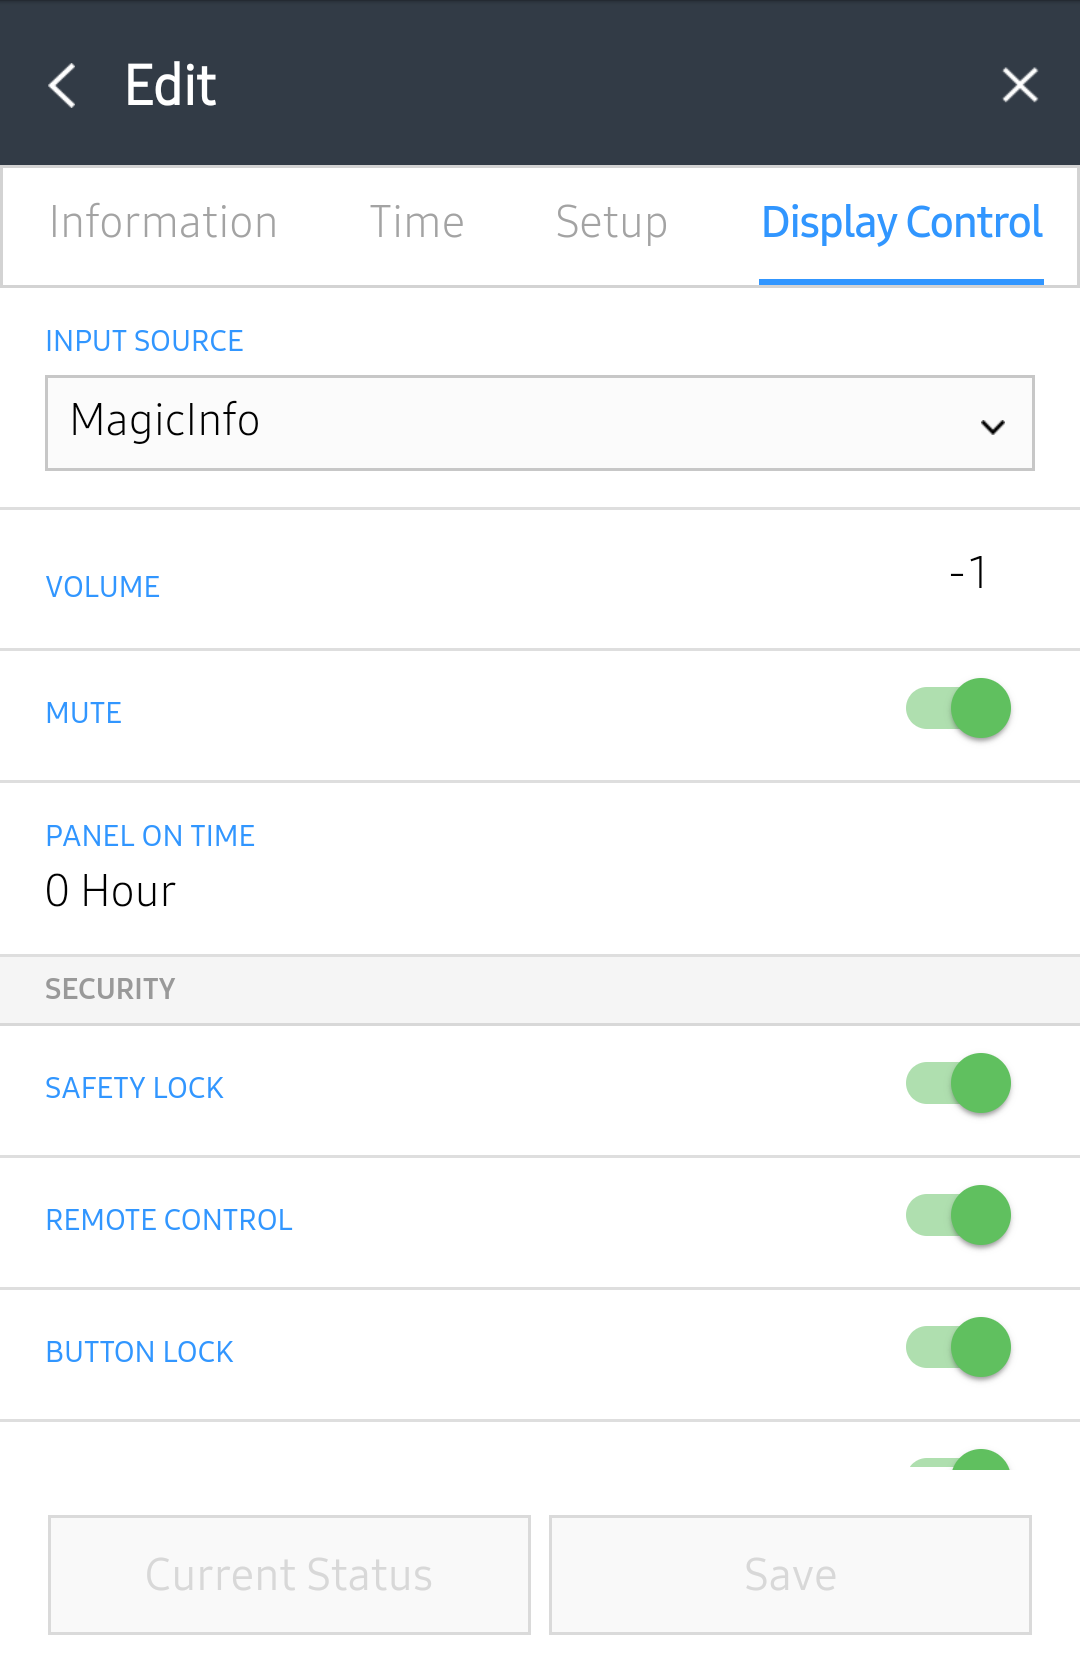Disable Safety Lock

pyautogui.click(x=956, y=1083)
